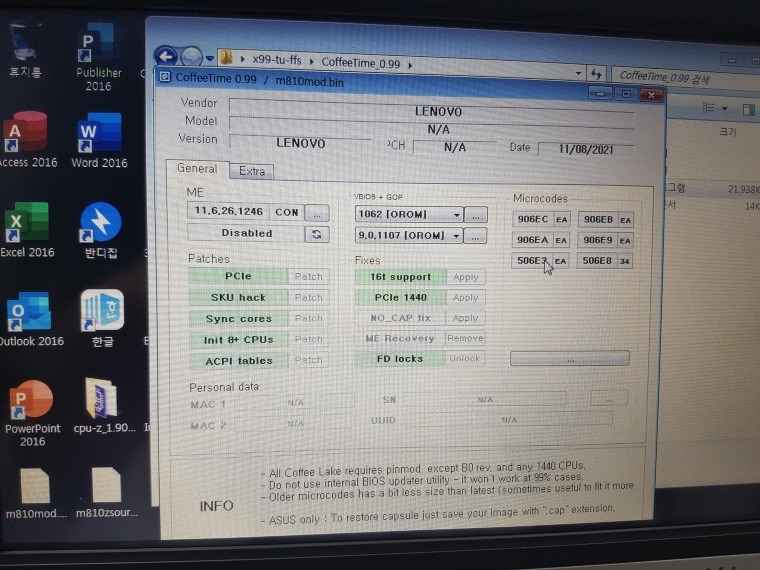Switch to the Extra tab
This screenshot has width=760, height=570.
point(252,171)
